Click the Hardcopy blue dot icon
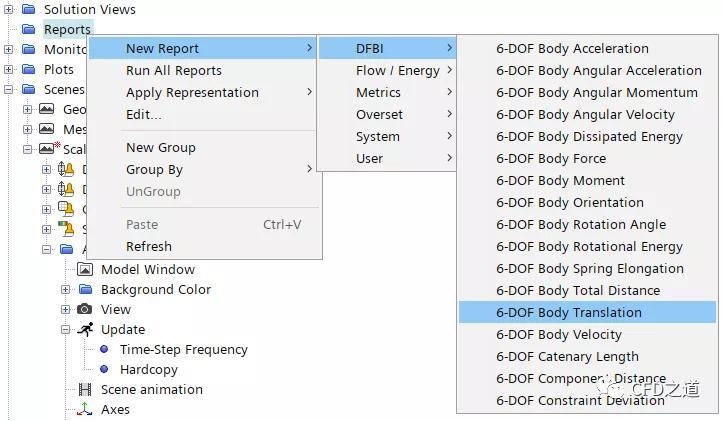This screenshot has height=421, width=723. click(104, 369)
